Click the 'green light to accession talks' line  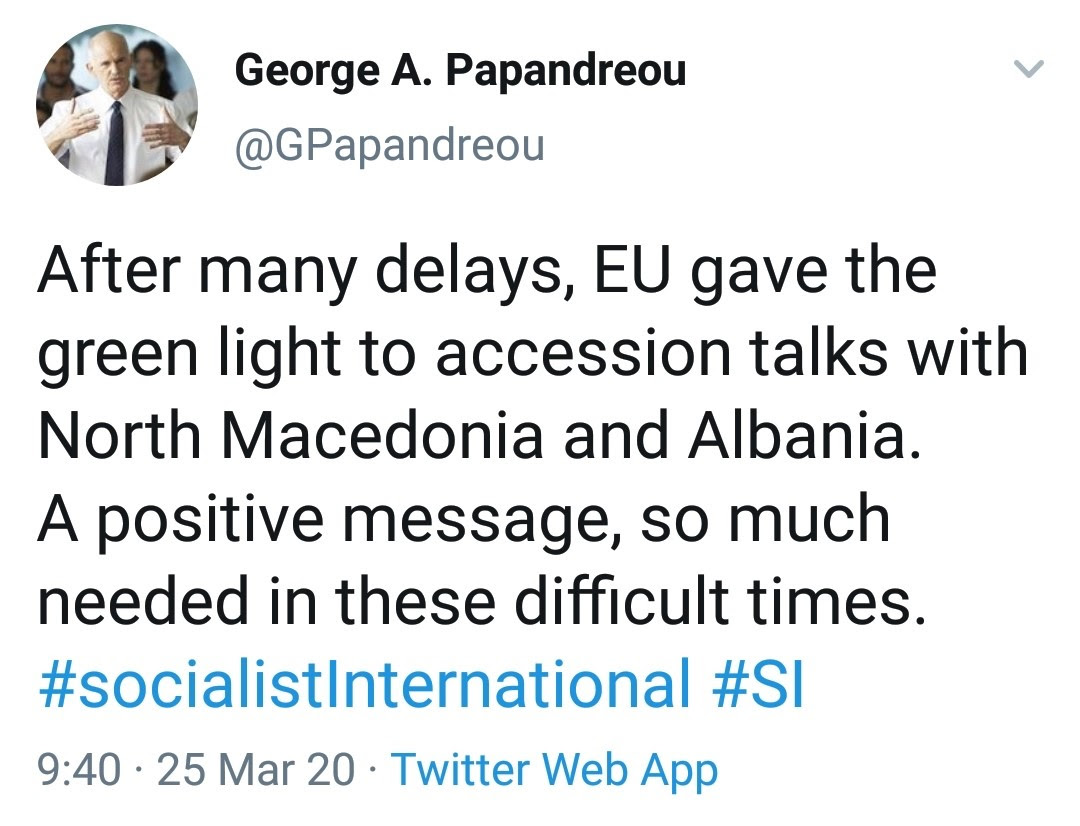coord(533,354)
